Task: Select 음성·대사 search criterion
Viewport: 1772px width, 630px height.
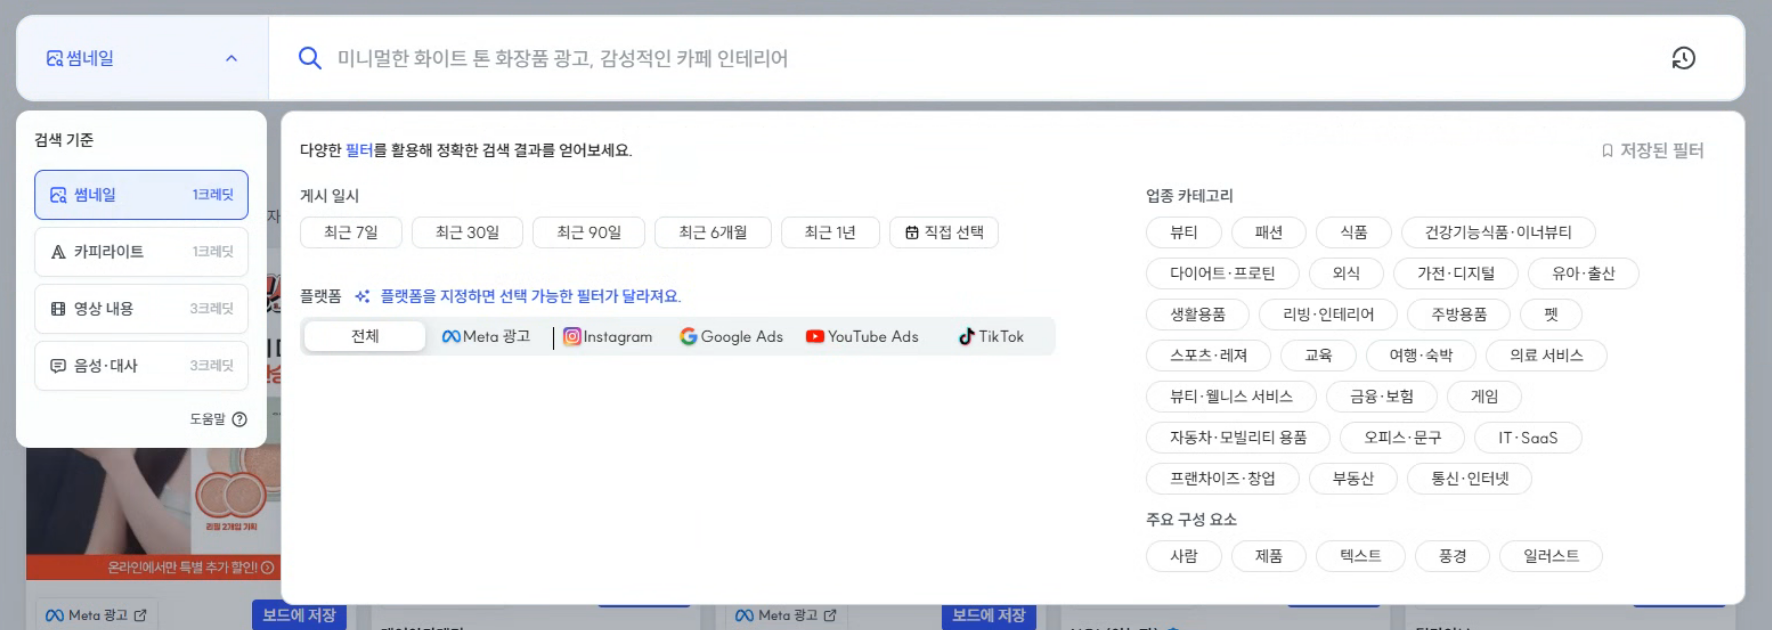Action: pos(142,366)
